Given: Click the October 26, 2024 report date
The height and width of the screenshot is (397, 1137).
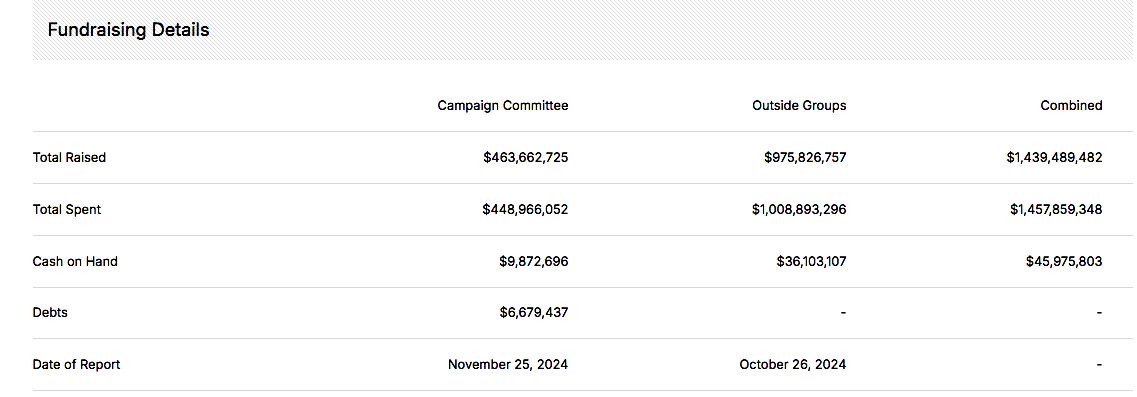Looking at the screenshot, I should pyautogui.click(x=793, y=364).
